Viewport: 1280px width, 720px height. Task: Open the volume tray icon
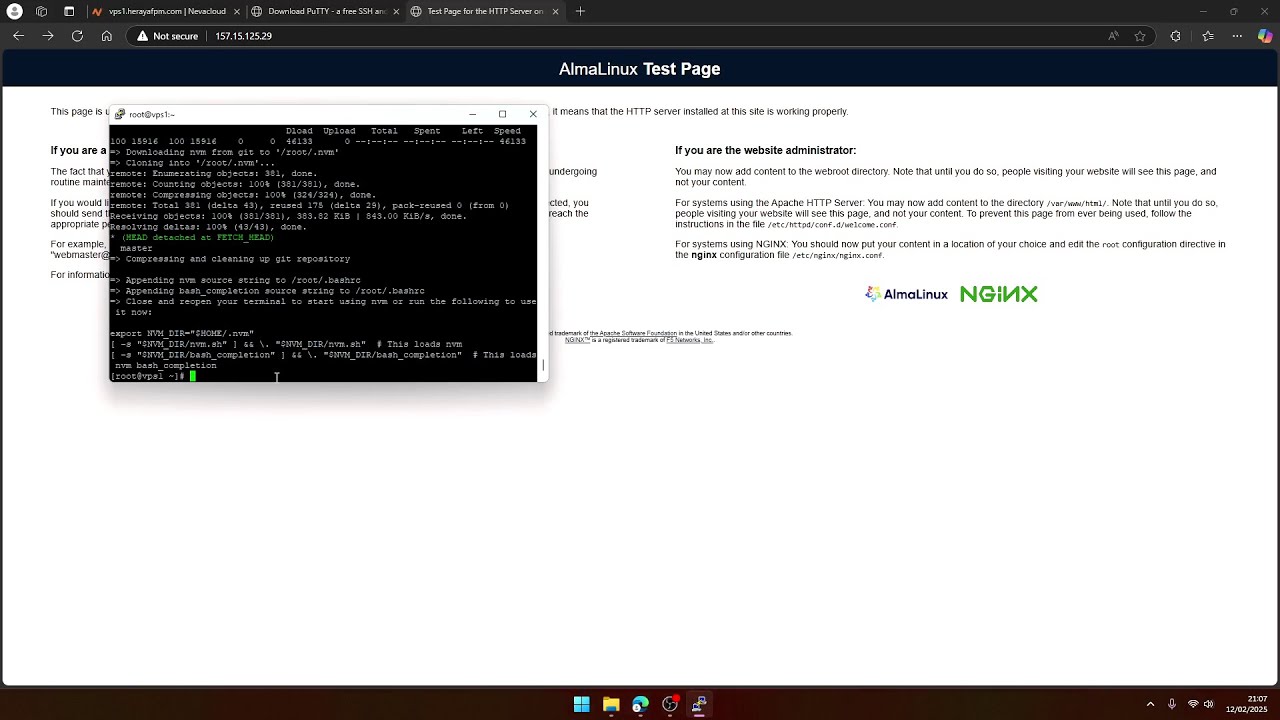(x=1208, y=704)
